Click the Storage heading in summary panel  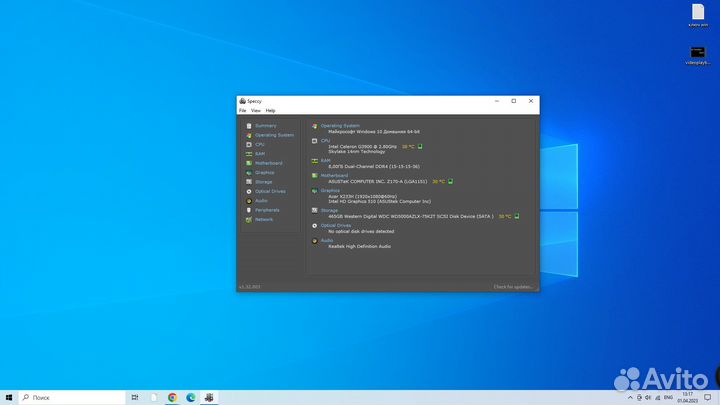click(329, 211)
